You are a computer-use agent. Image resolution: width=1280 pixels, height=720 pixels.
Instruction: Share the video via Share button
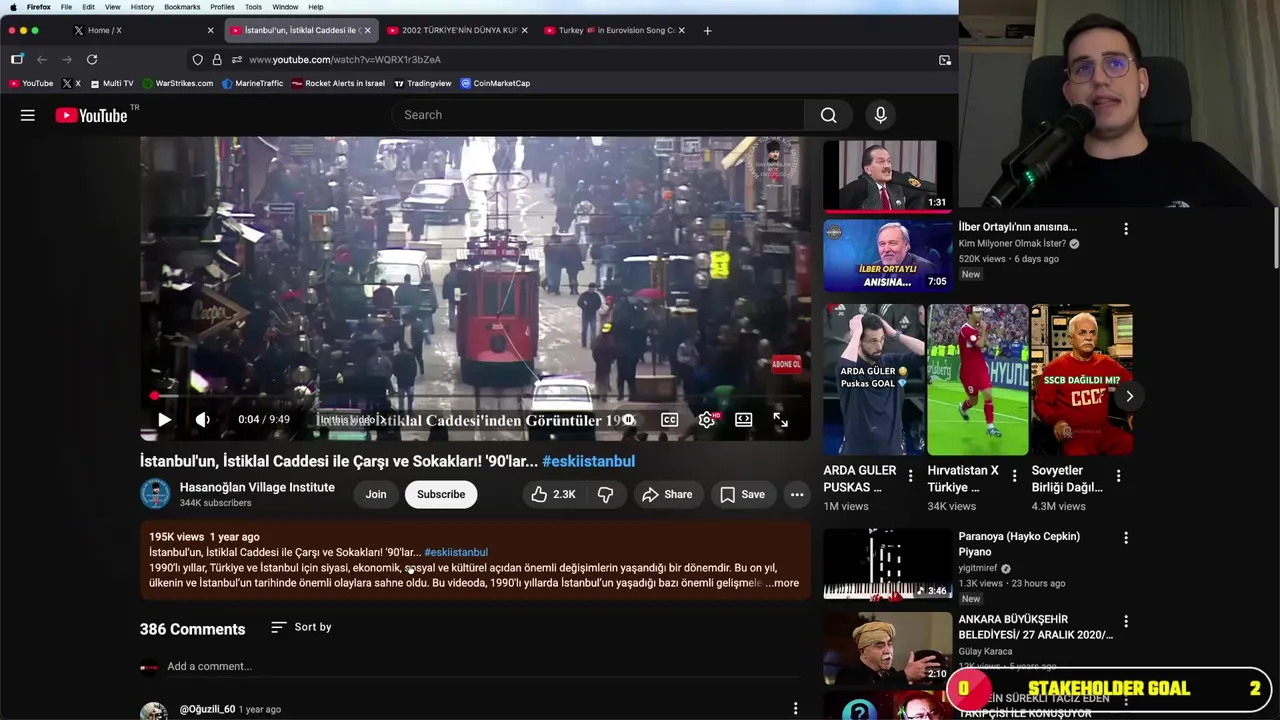click(x=667, y=494)
